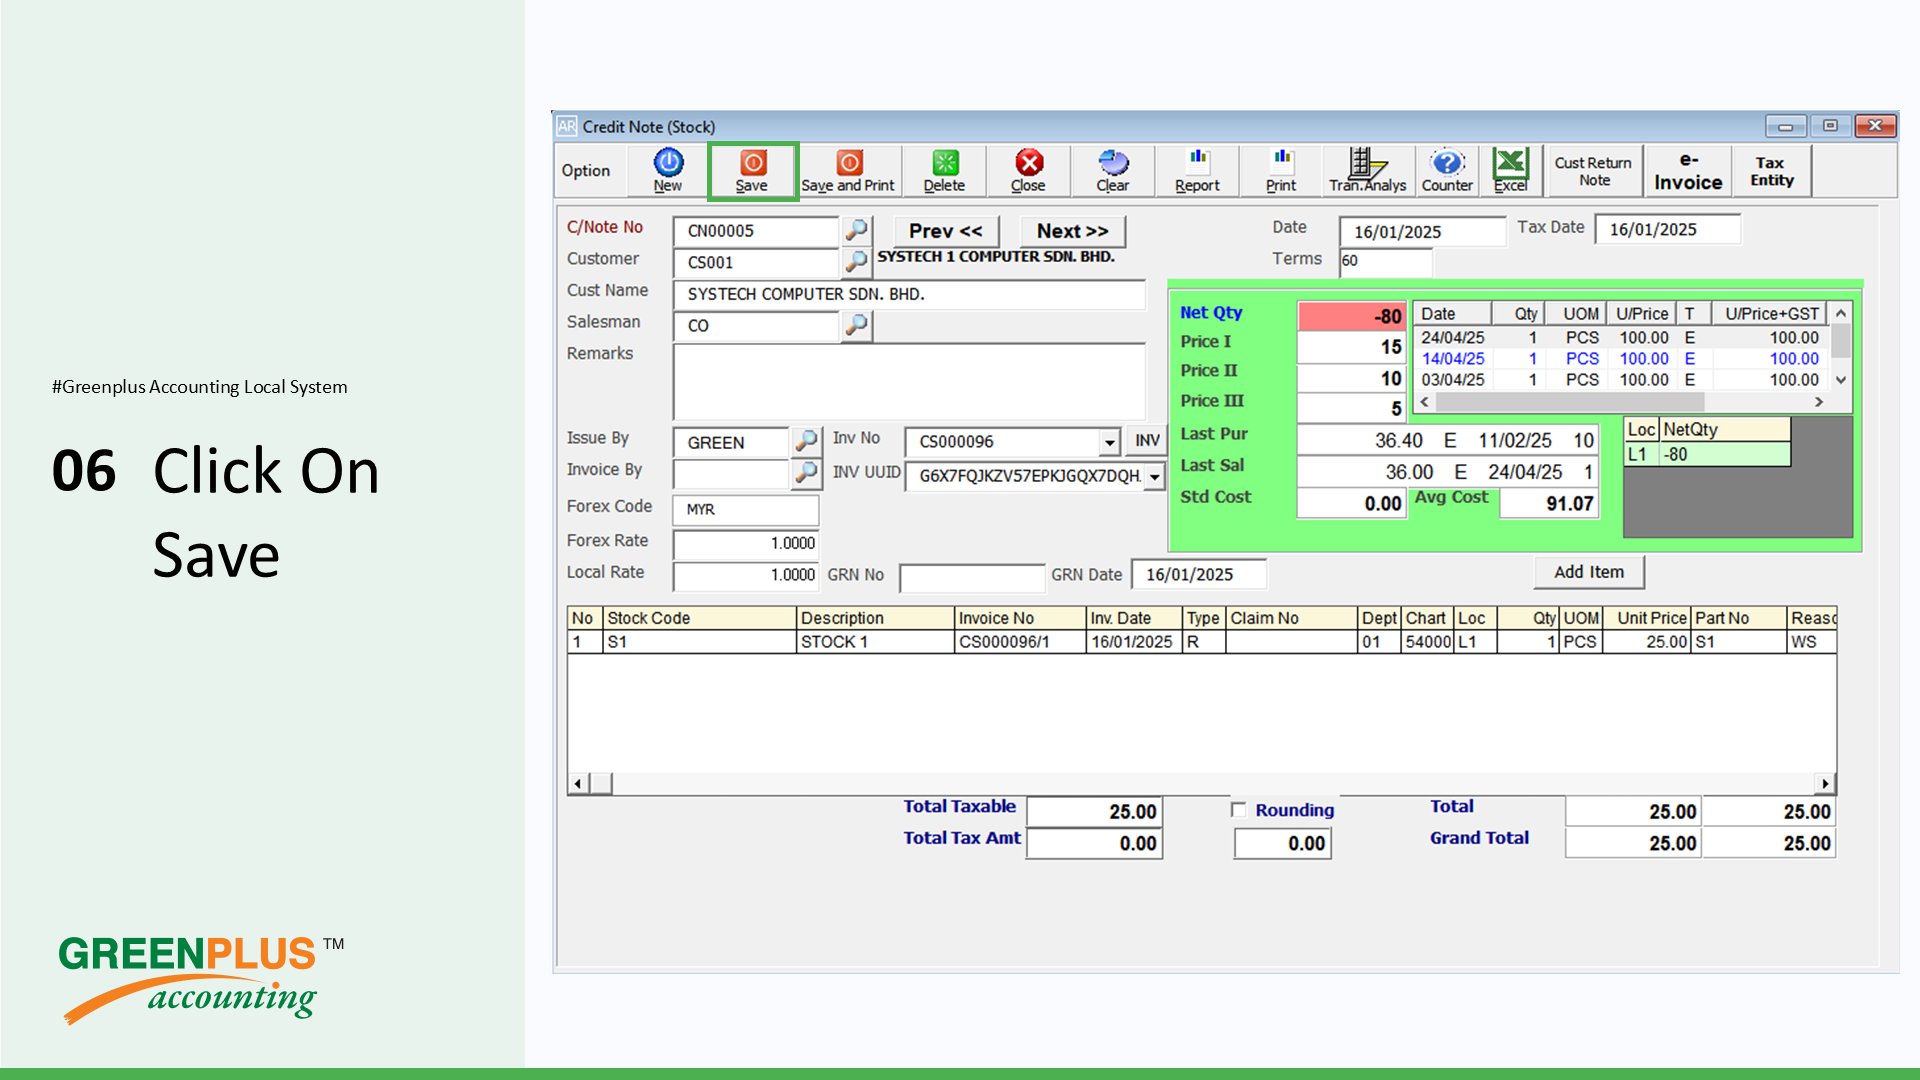Screen dimensions: 1920x1080
Task: Click the Local Rate field
Action: [x=746, y=575]
